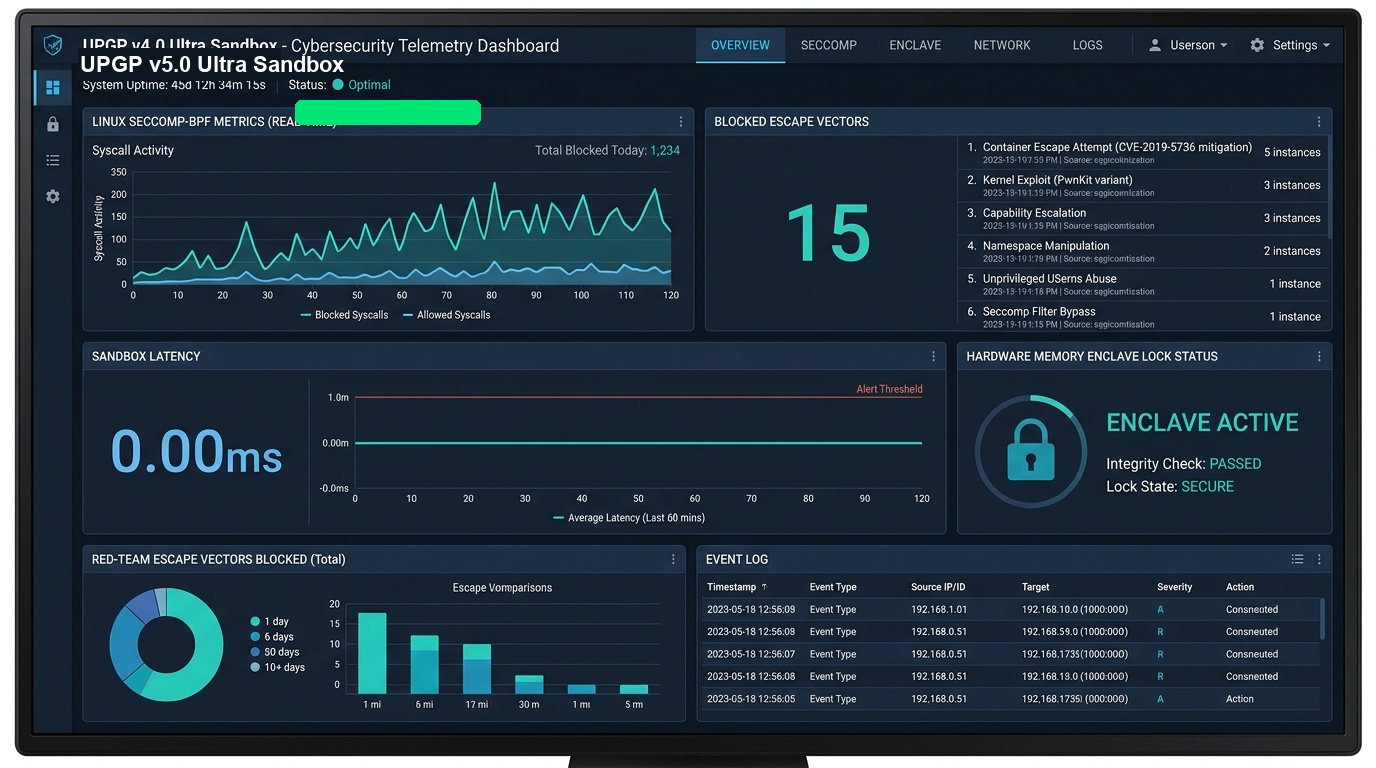The height and width of the screenshot is (768, 1376).
Task: Click the Timestamp sort arrow
Action: (765, 587)
